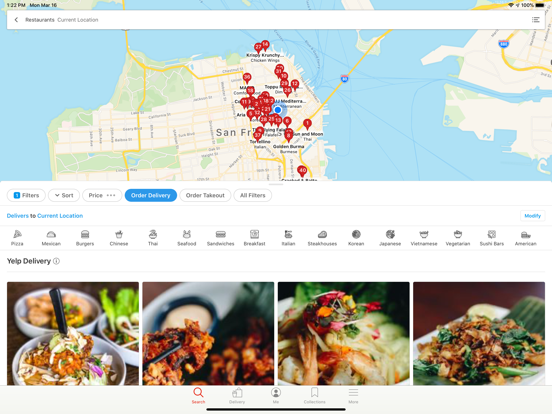
Task: Expand the Sort dropdown
Action: [x=64, y=195]
